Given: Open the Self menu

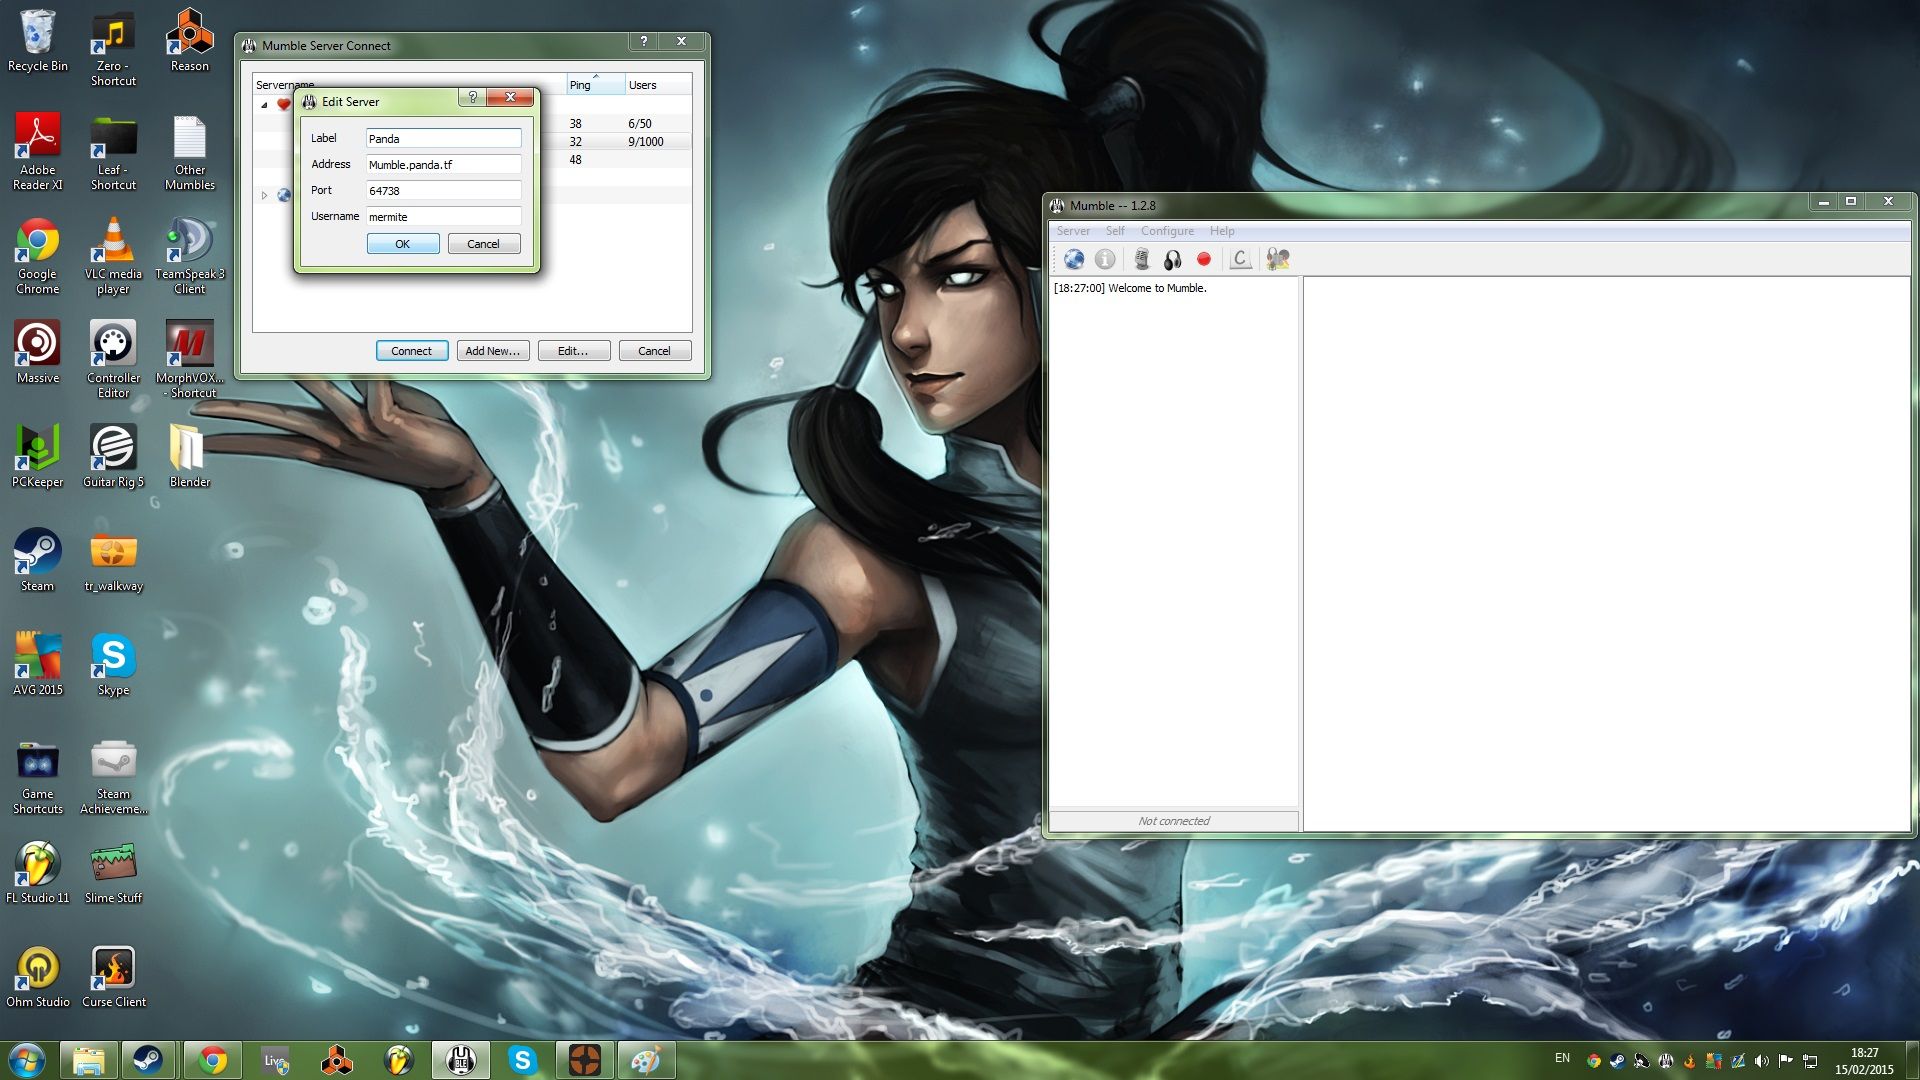Looking at the screenshot, I should pyautogui.click(x=1114, y=231).
